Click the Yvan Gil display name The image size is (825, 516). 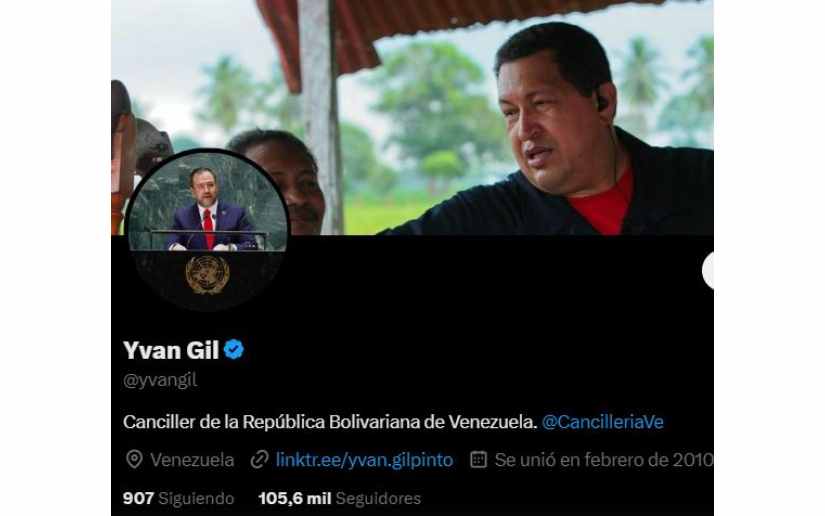pos(171,350)
